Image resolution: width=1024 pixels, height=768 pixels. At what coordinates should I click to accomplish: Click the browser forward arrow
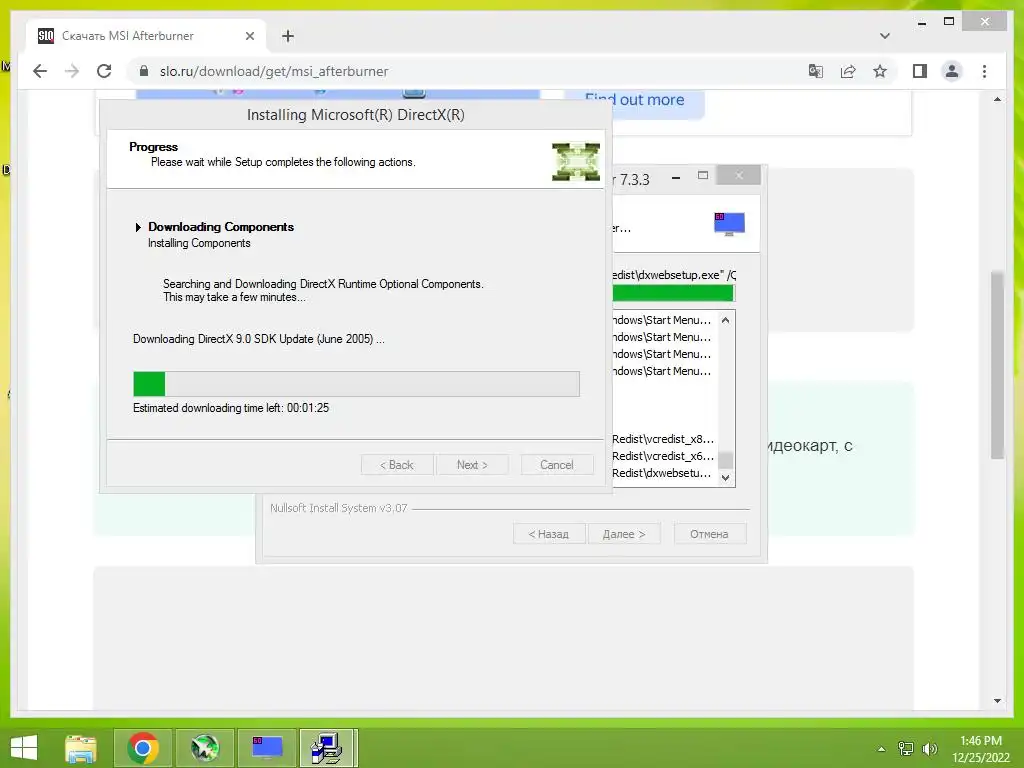point(72,71)
